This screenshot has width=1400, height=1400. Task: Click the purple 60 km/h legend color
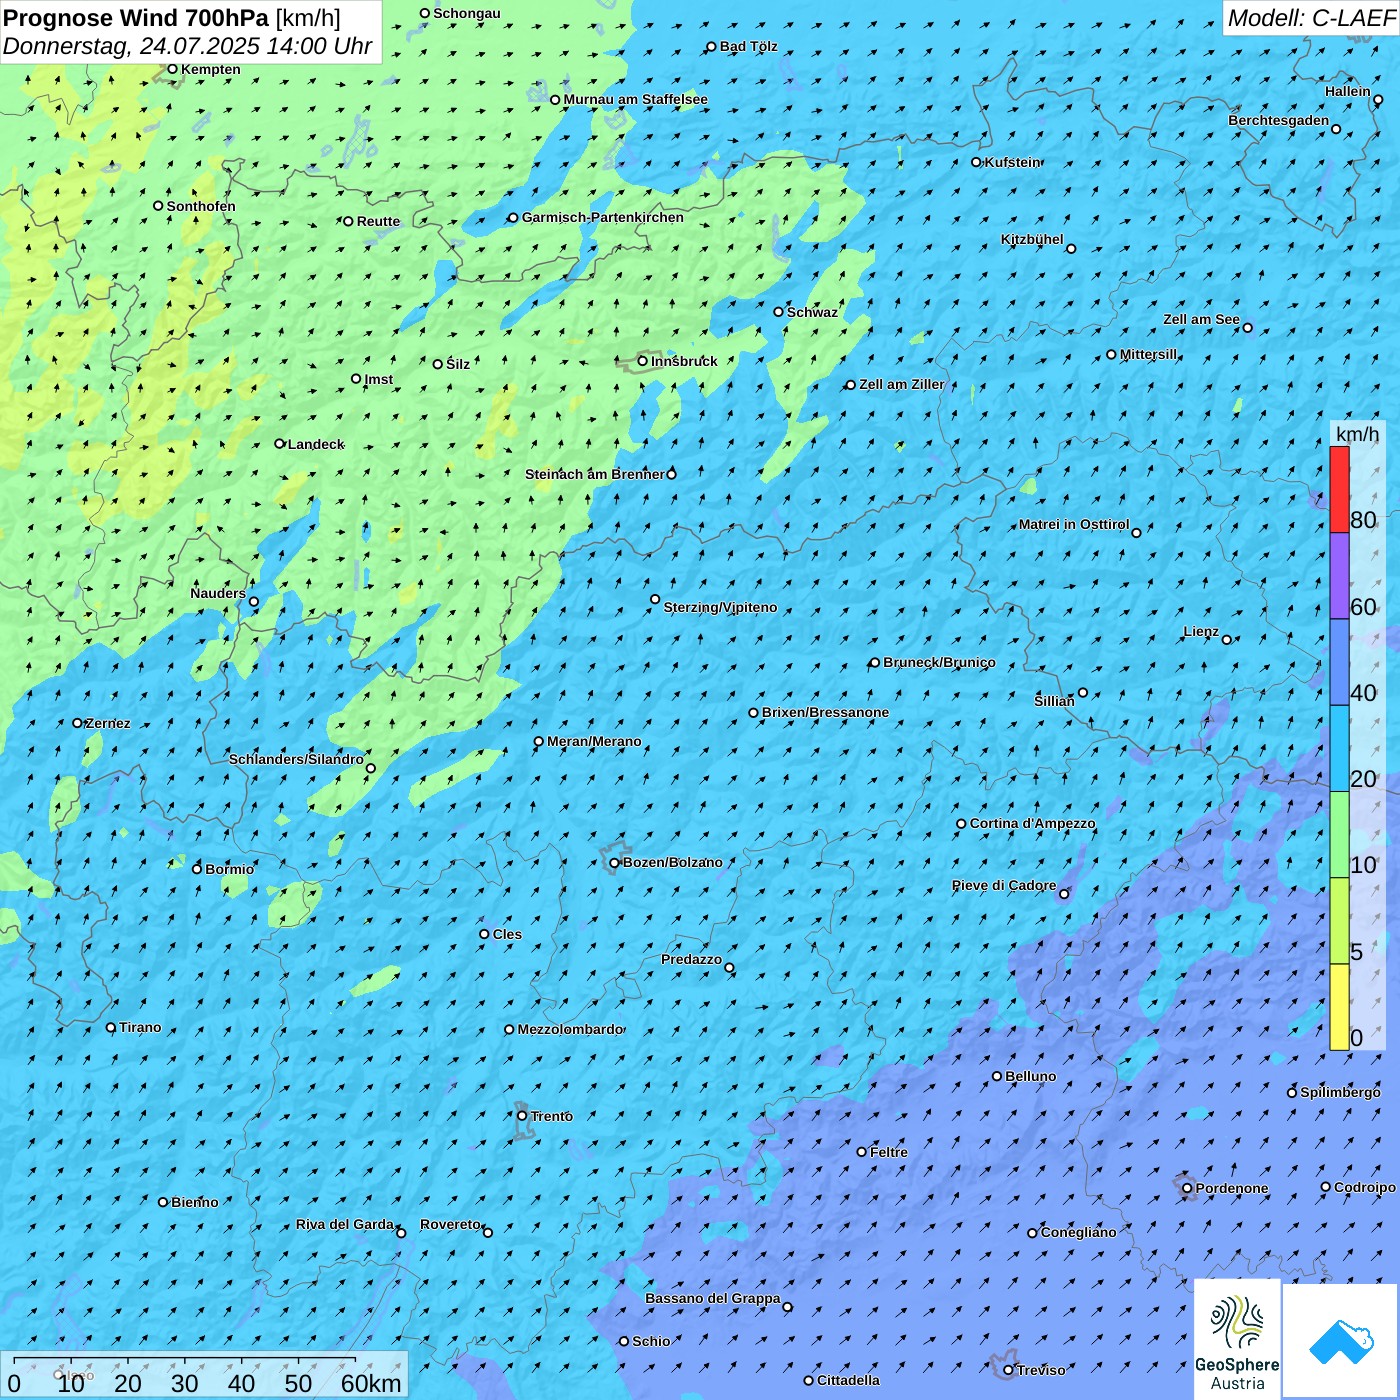tap(1339, 576)
